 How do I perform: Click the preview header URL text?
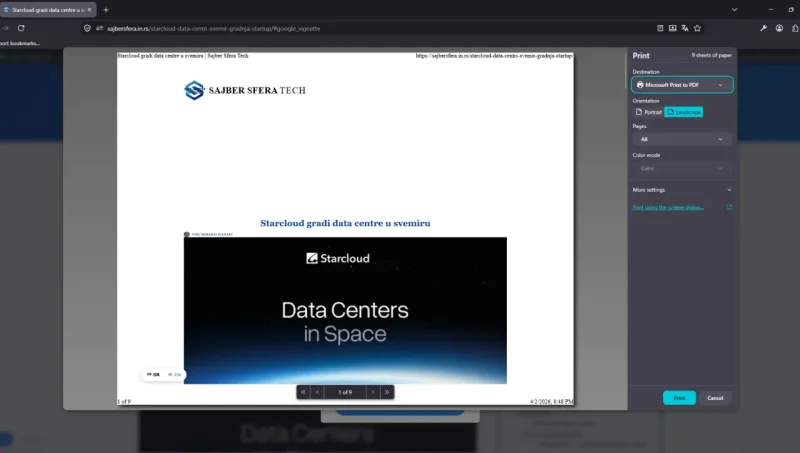click(x=494, y=56)
